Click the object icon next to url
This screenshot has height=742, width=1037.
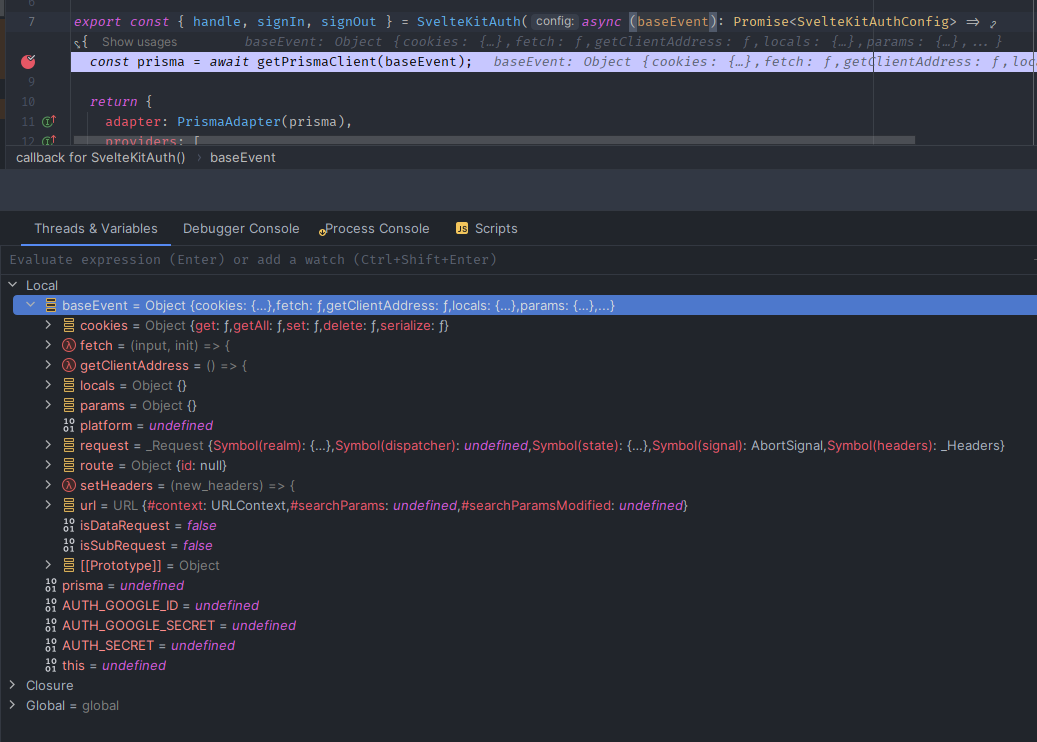pos(69,505)
